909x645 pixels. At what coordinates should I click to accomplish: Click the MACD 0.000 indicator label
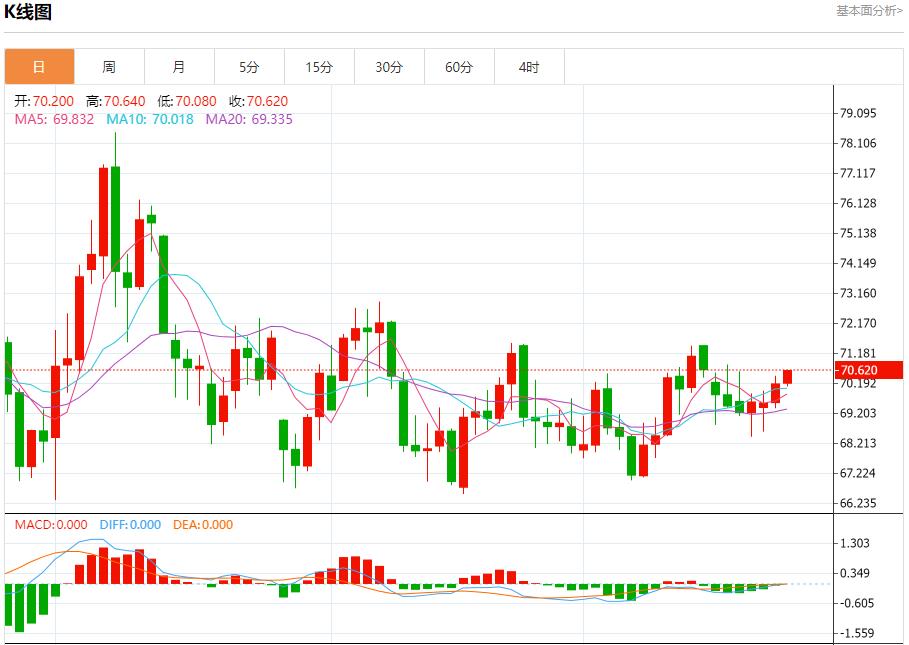click(x=50, y=525)
